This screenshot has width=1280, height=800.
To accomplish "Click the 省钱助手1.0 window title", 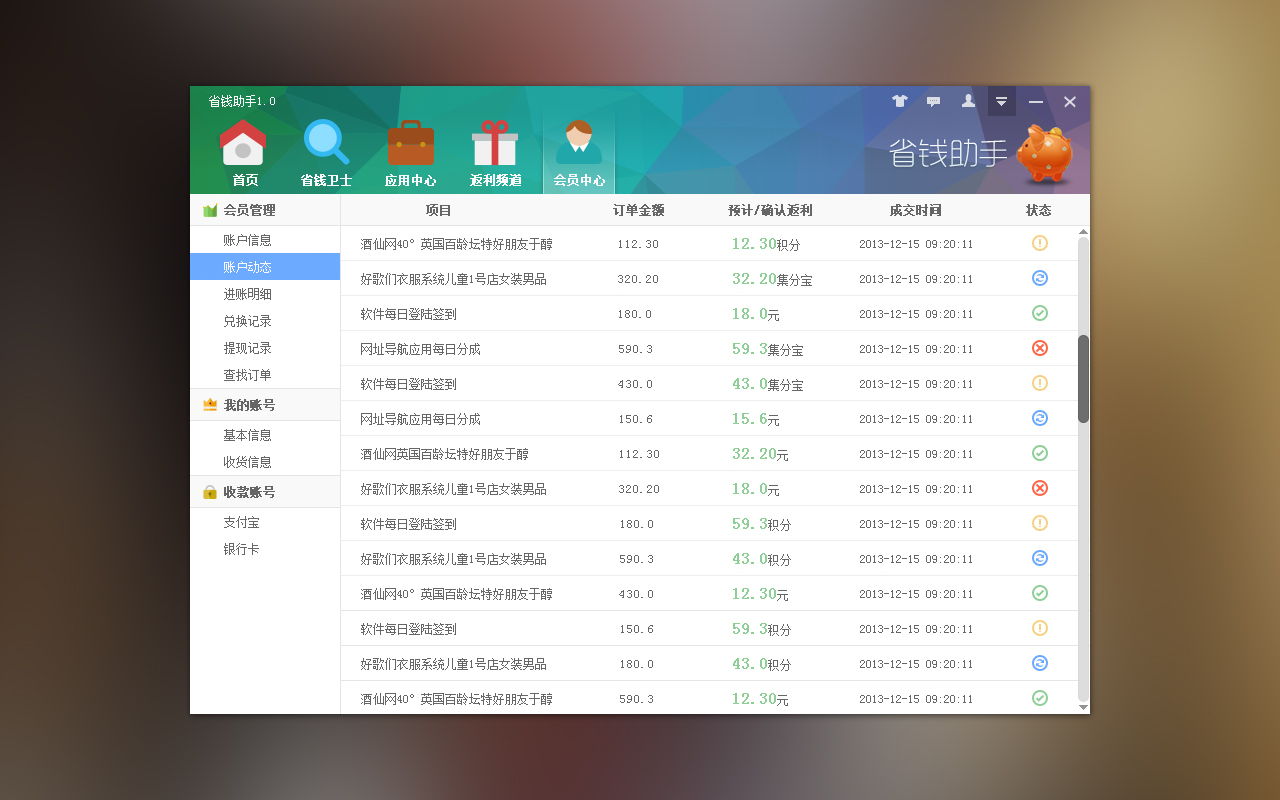I will click(x=242, y=101).
